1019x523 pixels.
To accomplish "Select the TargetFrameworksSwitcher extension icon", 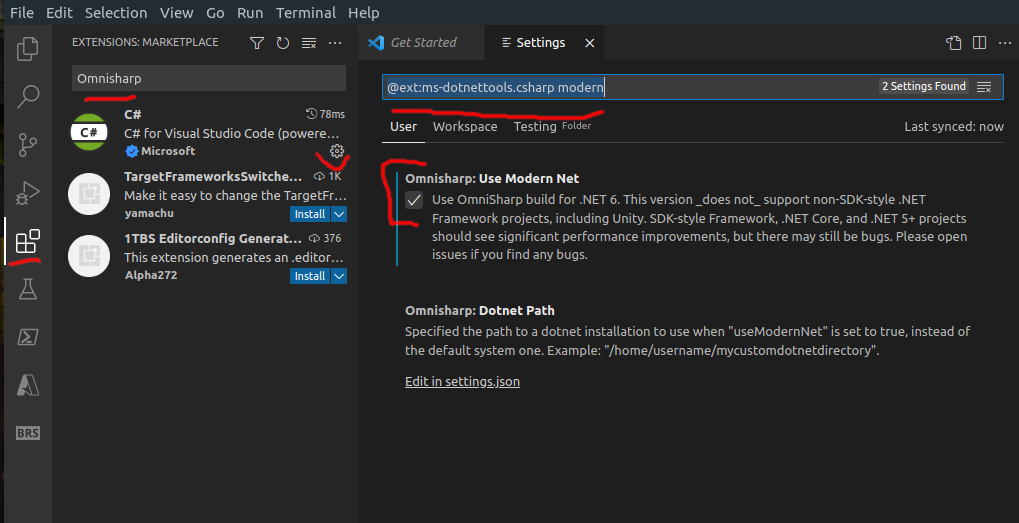I will [89, 194].
